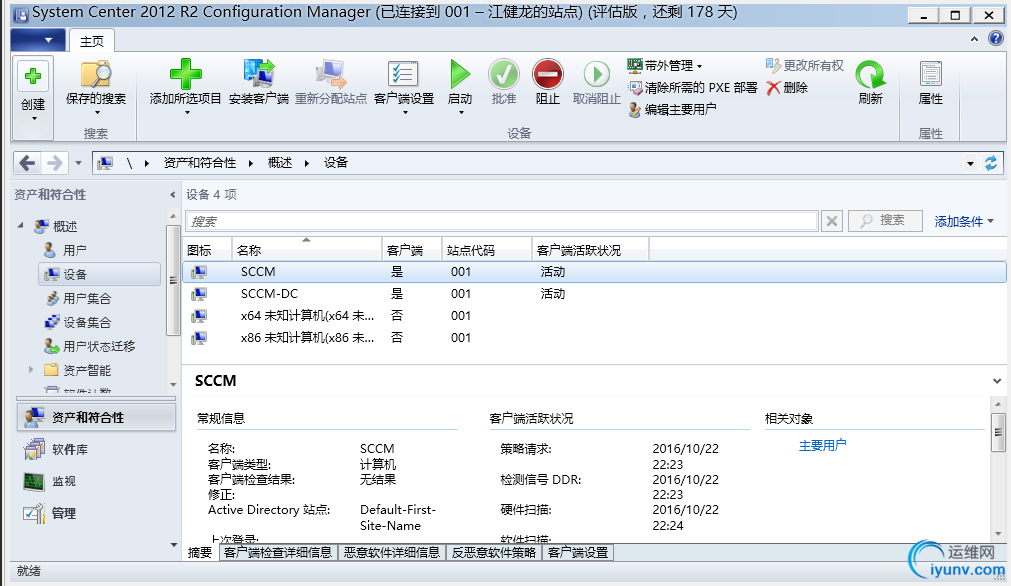Select 用户 in the tree

(74, 250)
